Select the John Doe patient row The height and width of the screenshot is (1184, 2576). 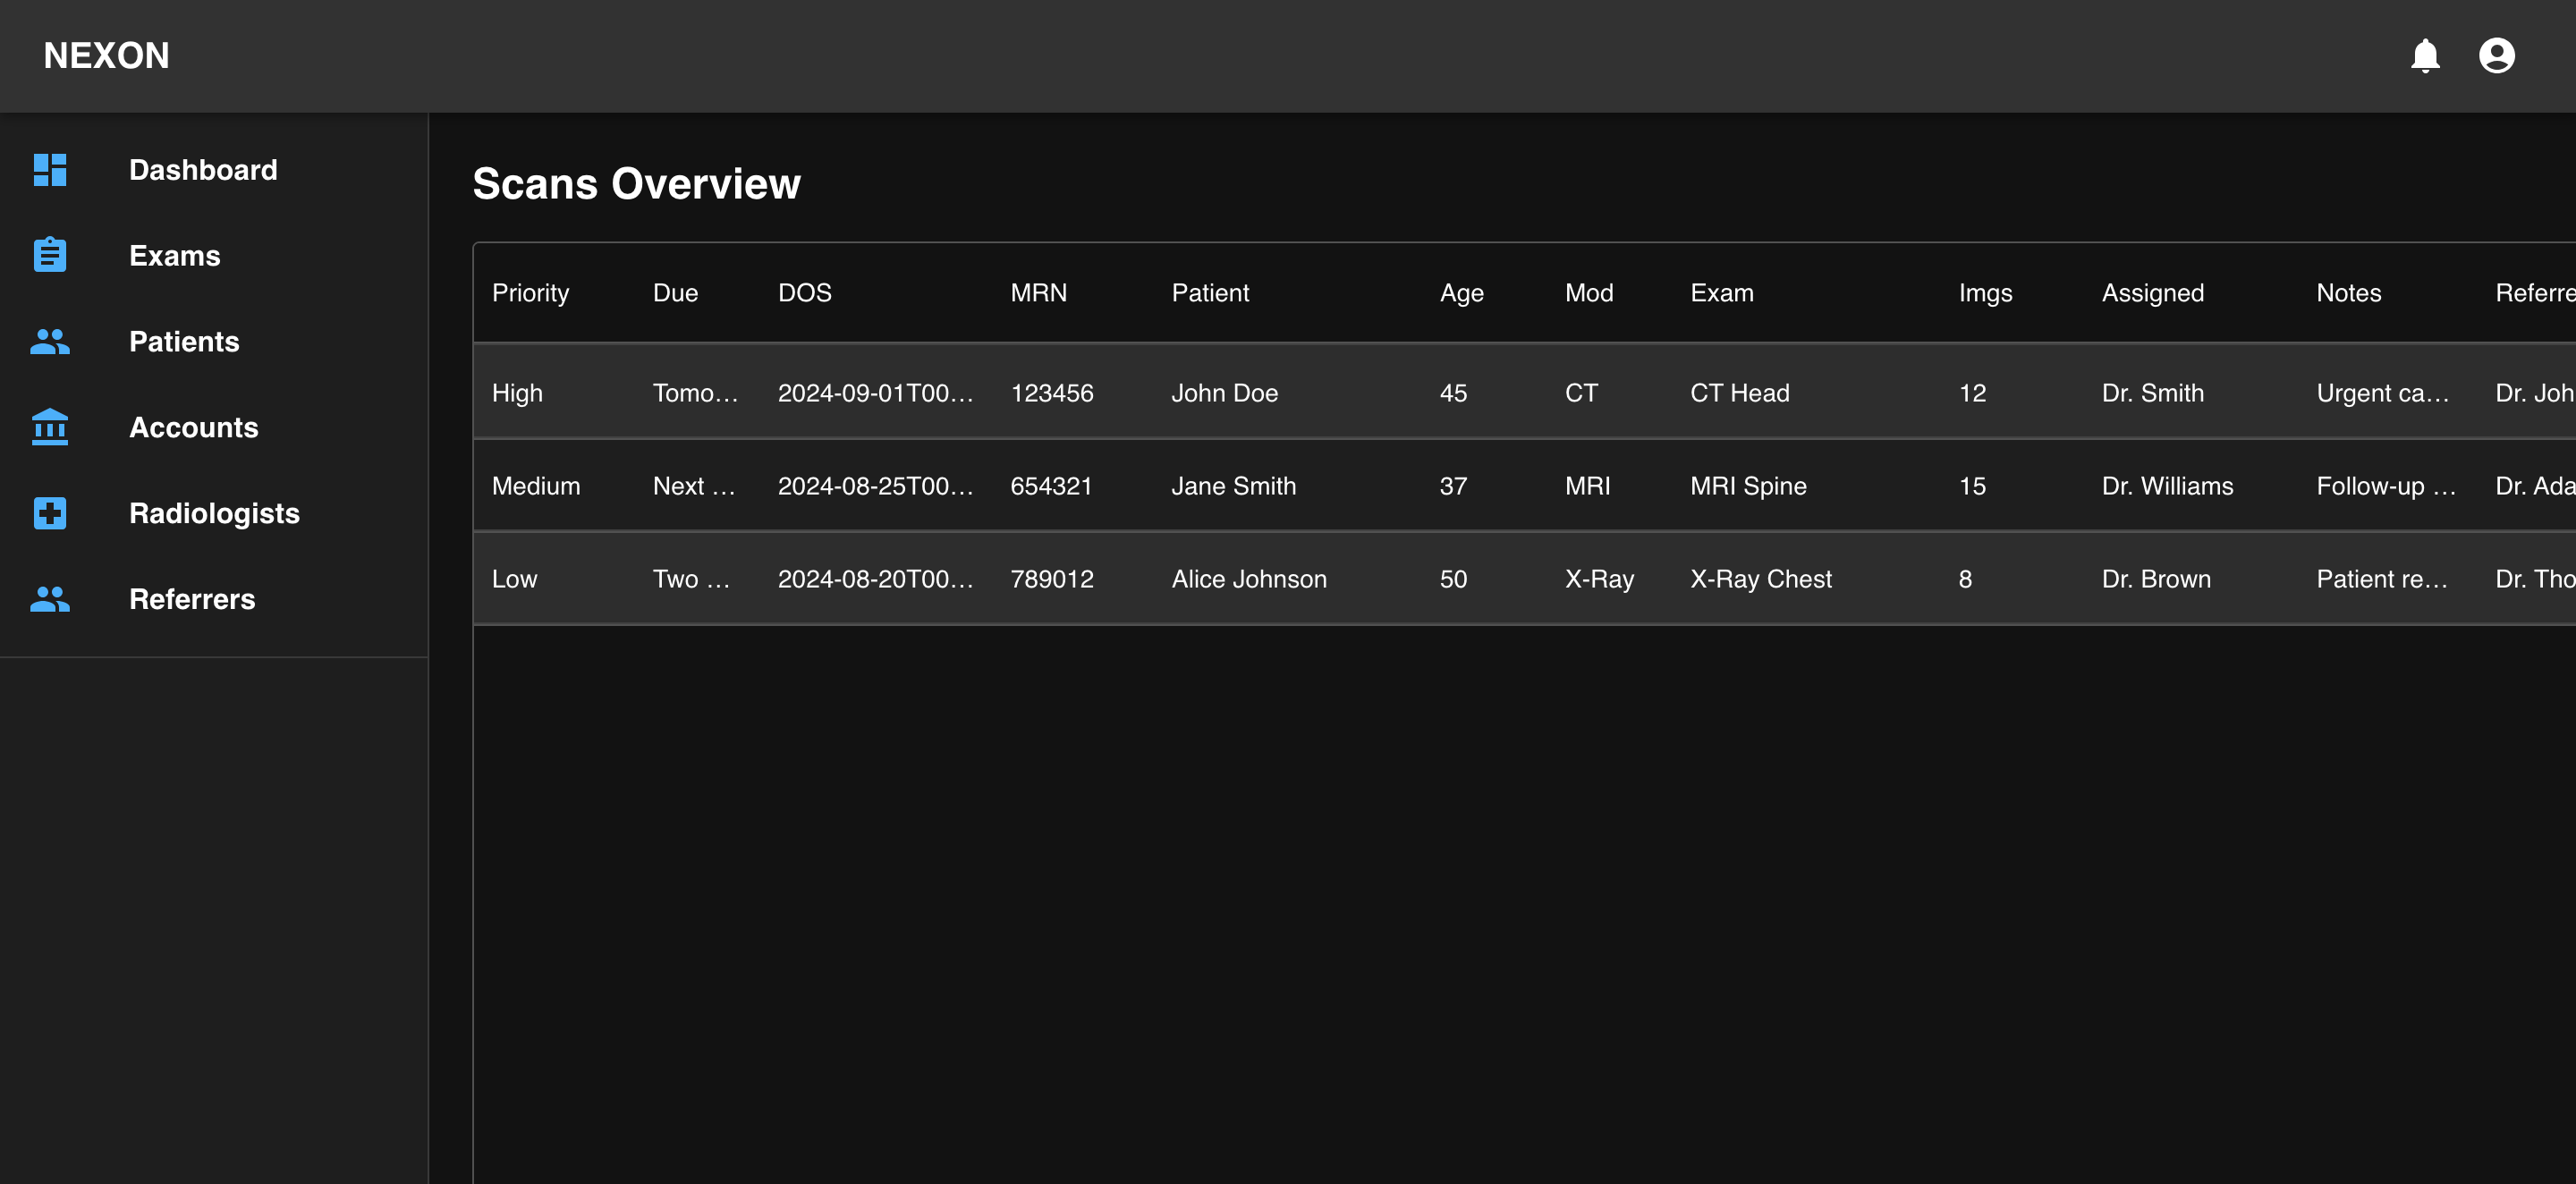point(1224,393)
